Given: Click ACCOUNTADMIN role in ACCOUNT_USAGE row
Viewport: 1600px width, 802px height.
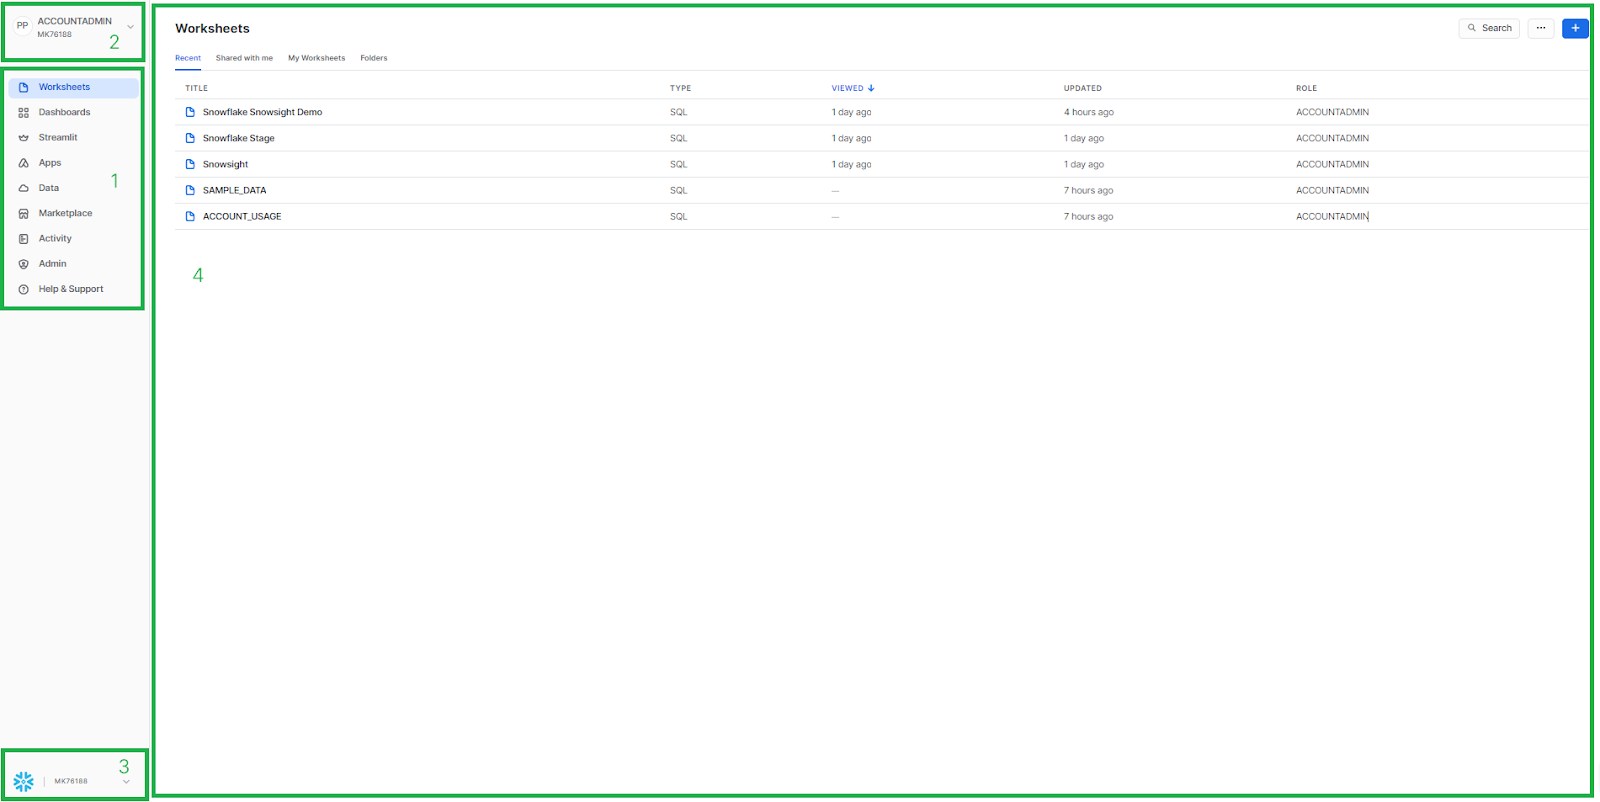Looking at the screenshot, I should click(1332, 216).
